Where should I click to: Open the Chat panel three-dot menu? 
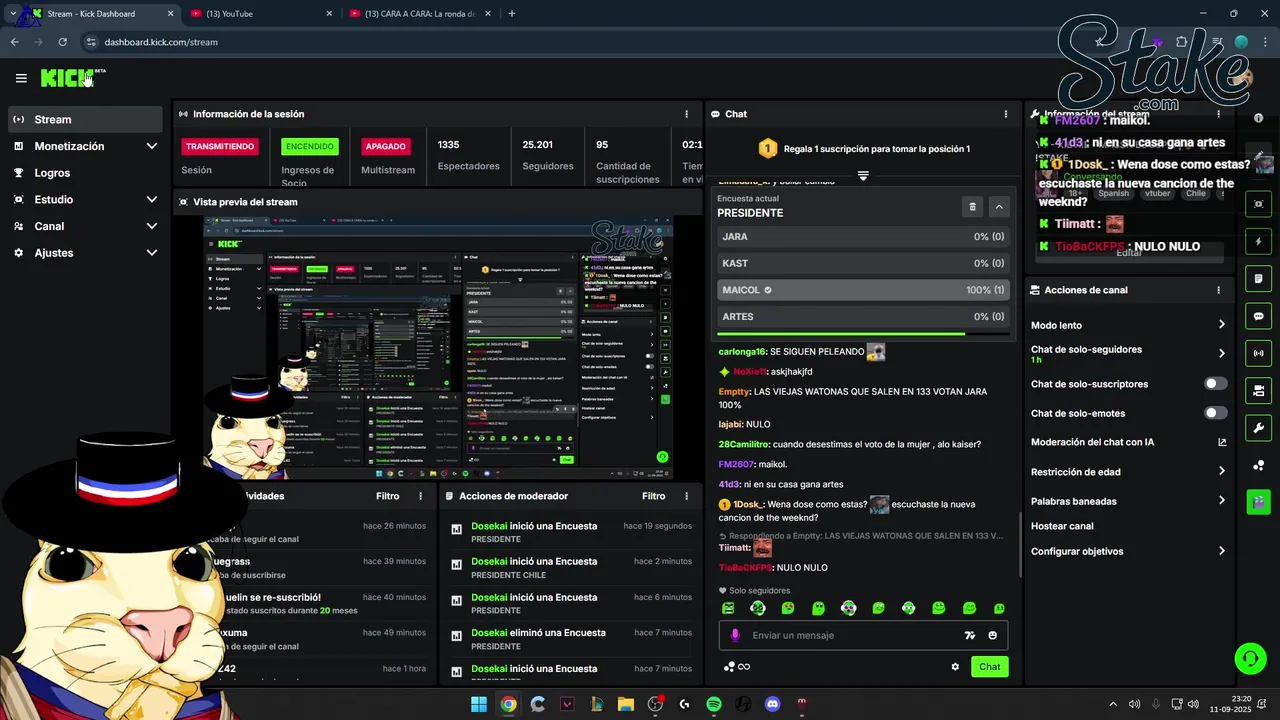pos(1006,114)
